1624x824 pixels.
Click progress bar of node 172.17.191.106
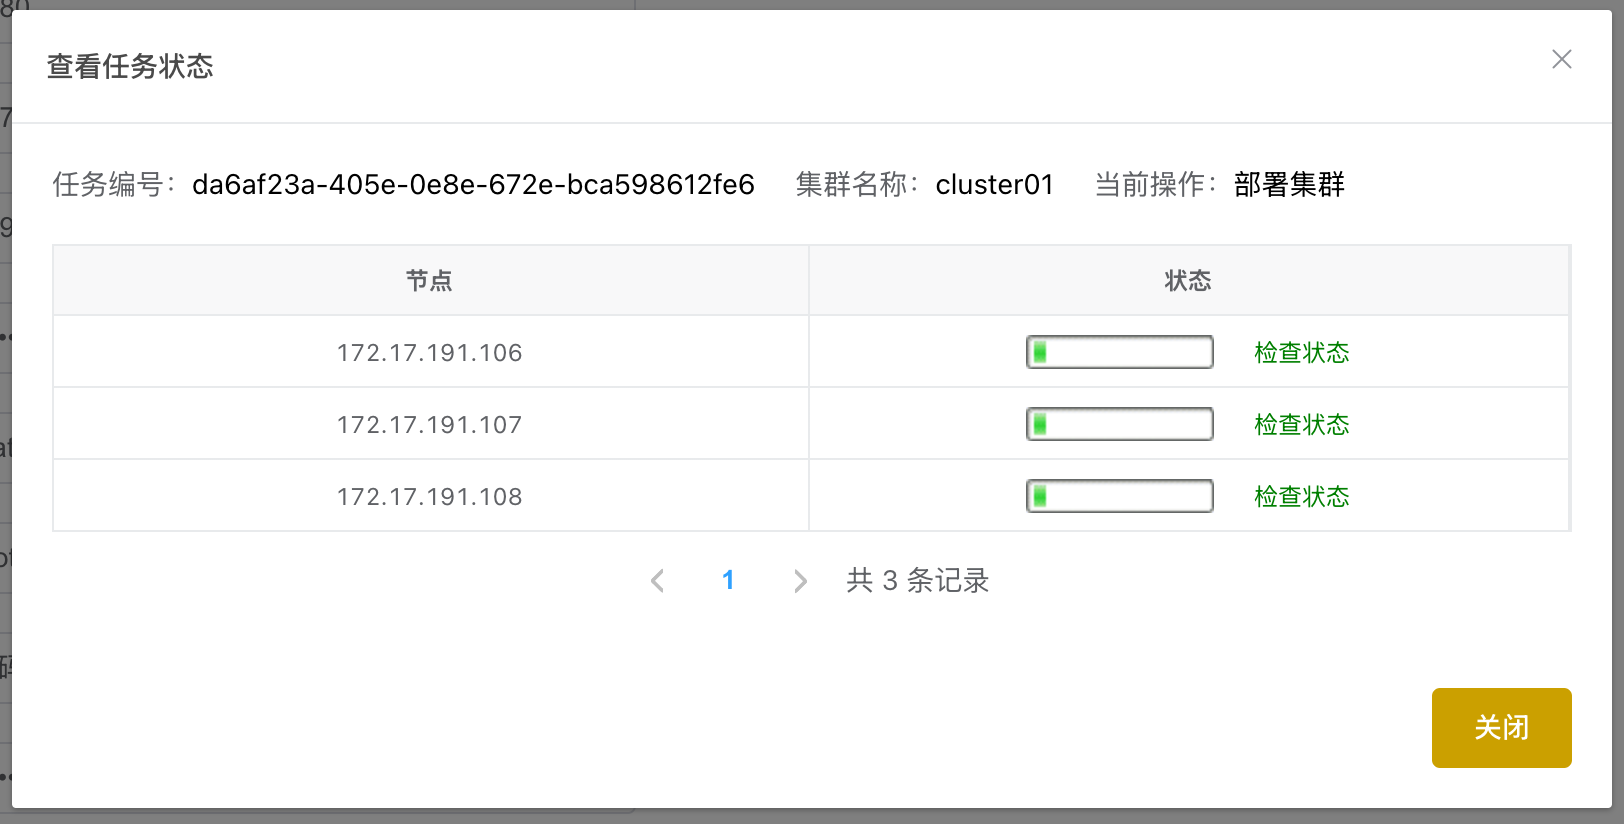[1119, 352]
